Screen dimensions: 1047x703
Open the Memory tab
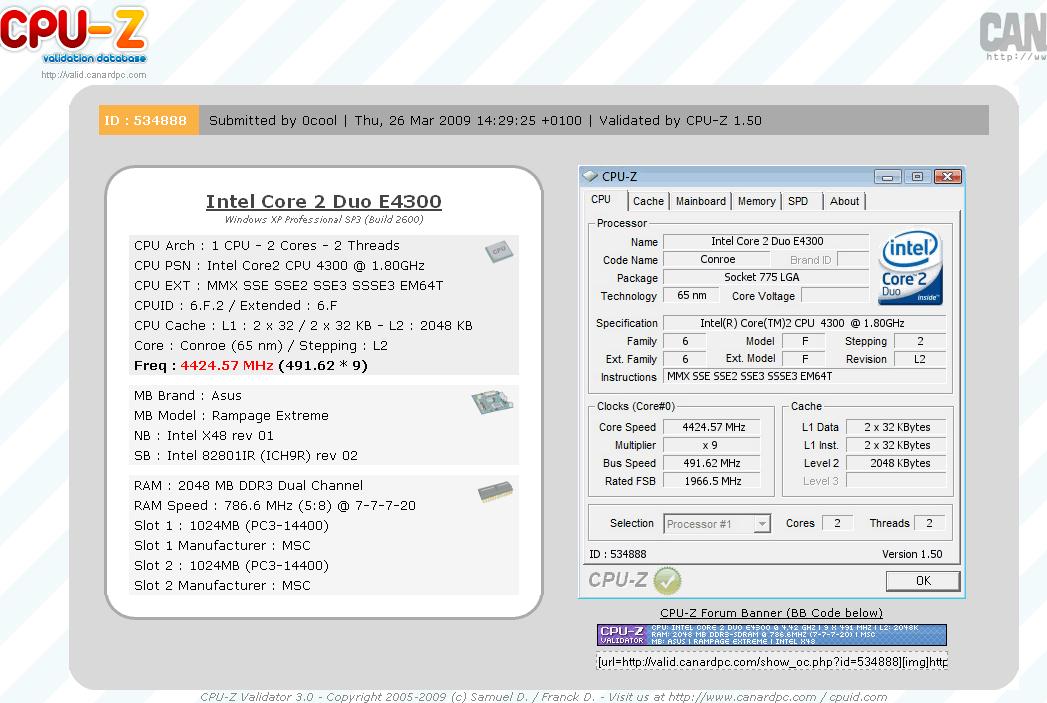tap(757, 201)
